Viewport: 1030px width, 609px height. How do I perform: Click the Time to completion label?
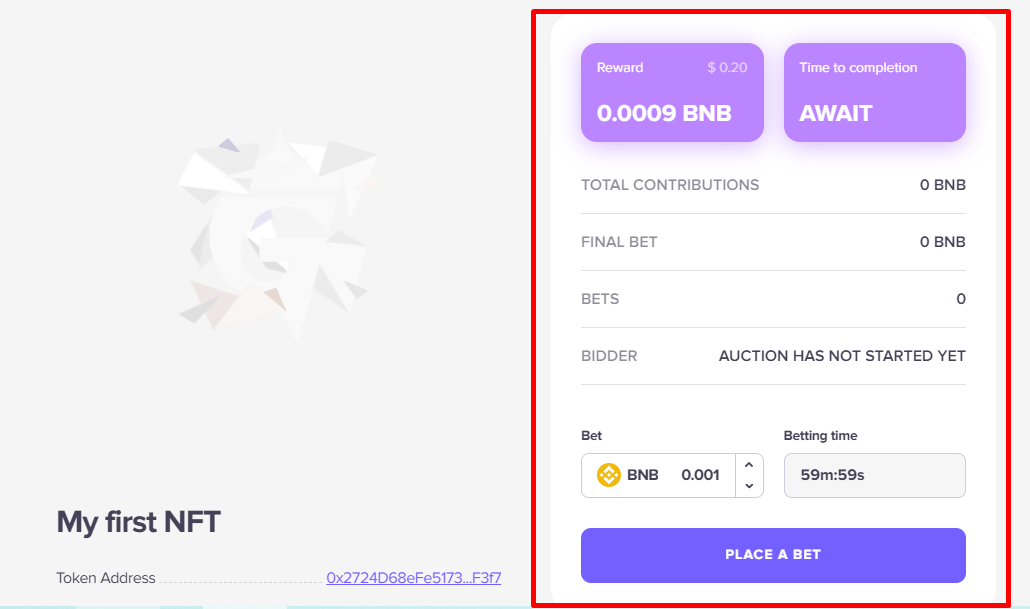tap(858, 68)
